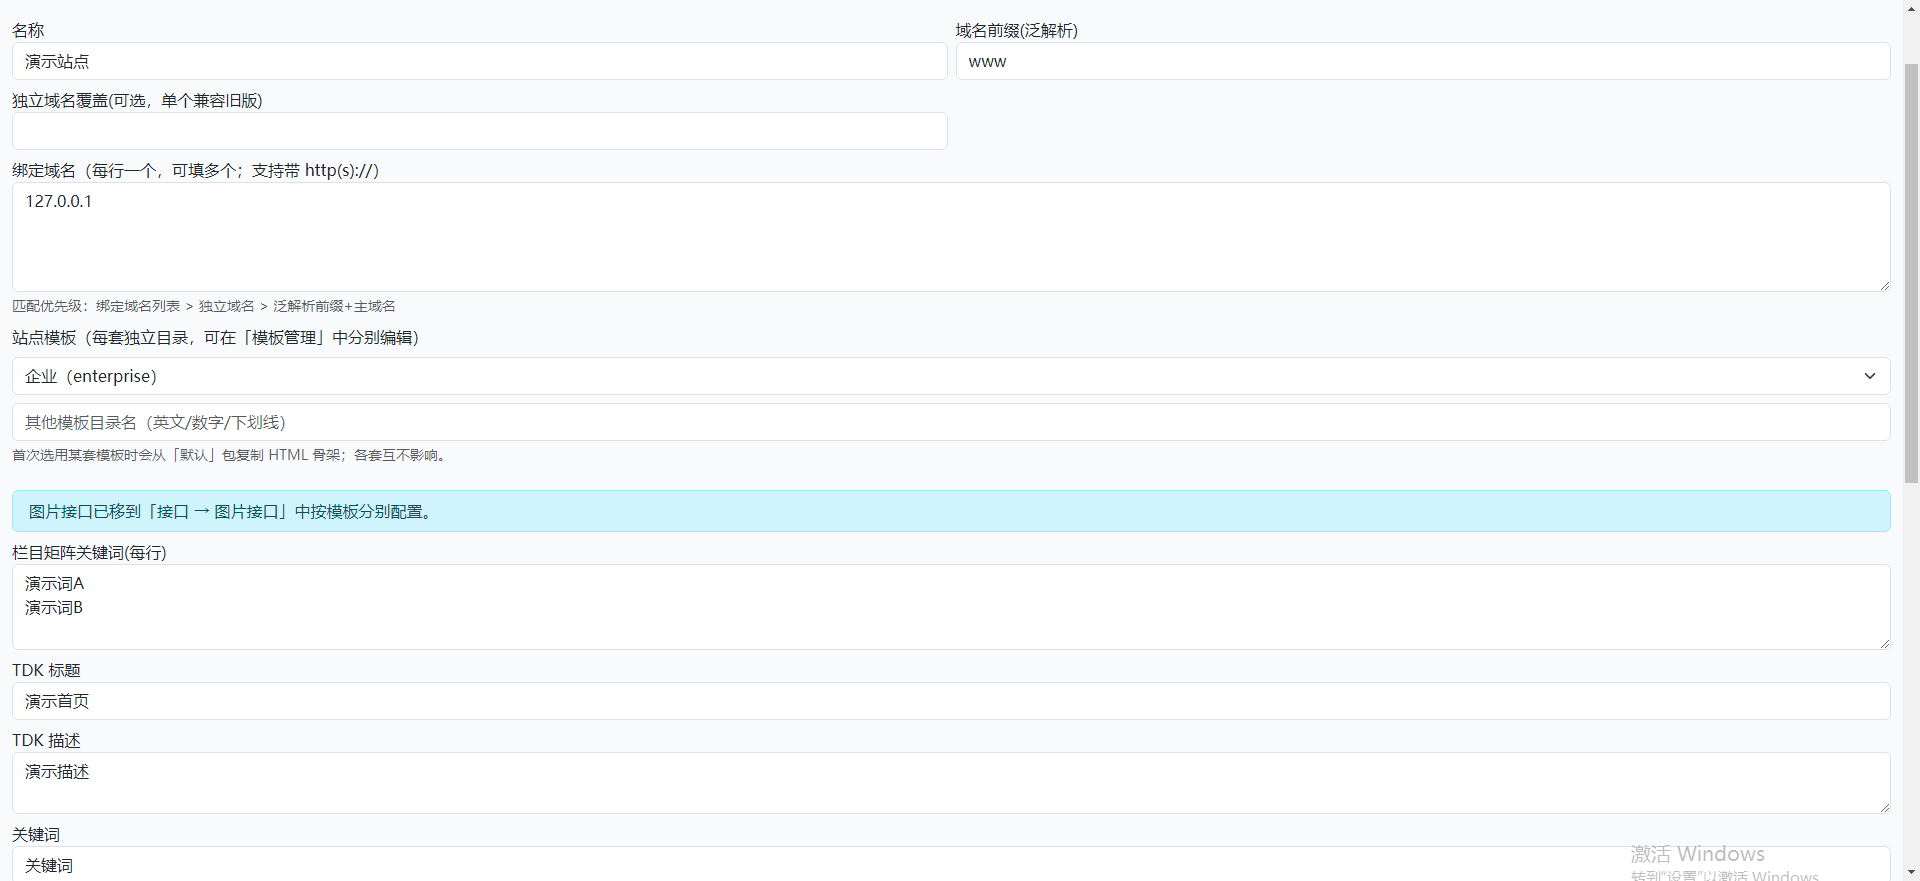Grab the resize handle of 栏目矩阵关键词 textarea
The image size is (1920, 881).
pos(1884,643)
